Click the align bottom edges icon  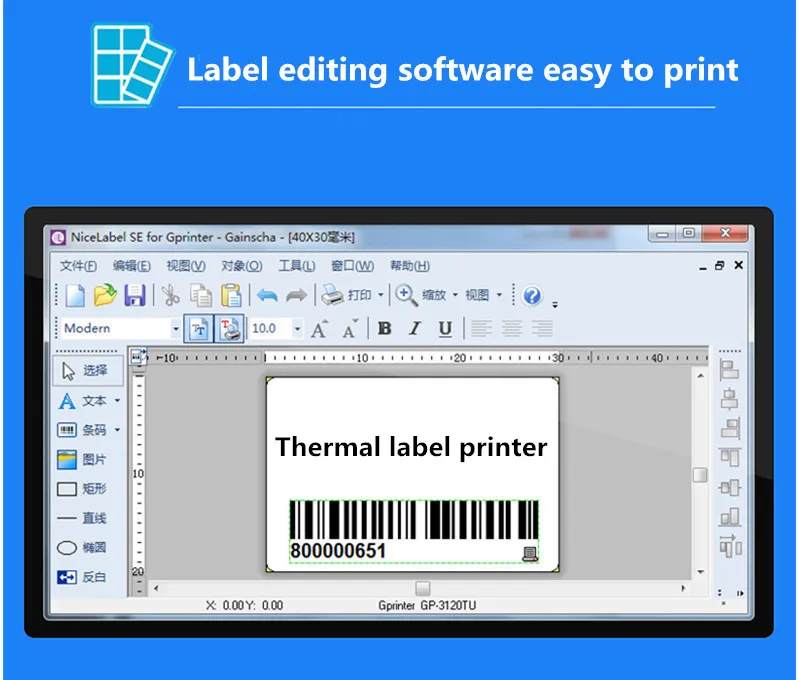tap(730, 517)
